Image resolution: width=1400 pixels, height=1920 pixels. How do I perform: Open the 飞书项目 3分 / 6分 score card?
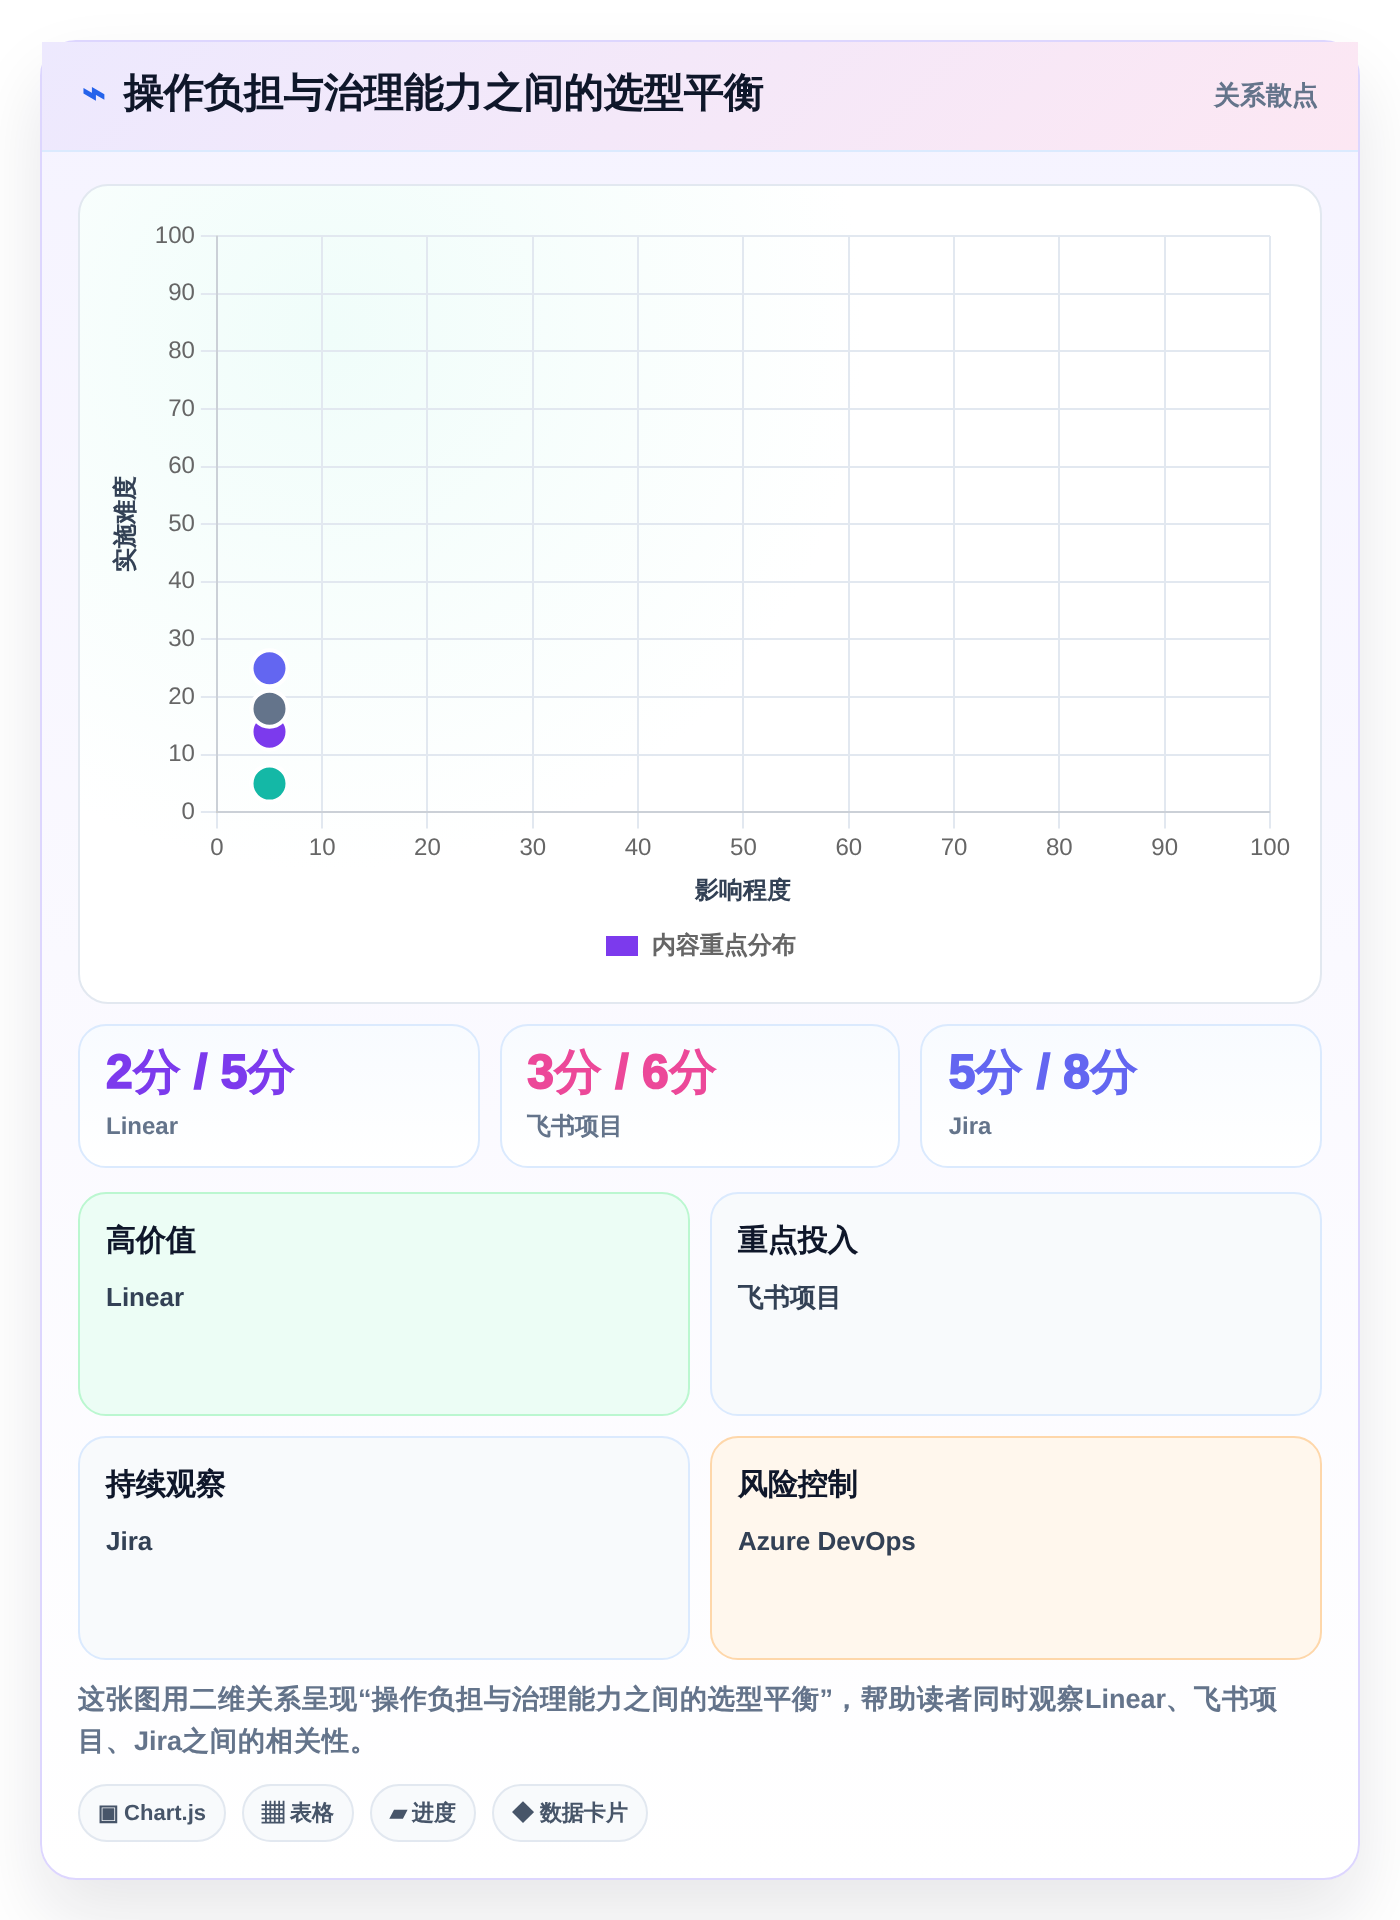pyautogui.click(x=700, y=1096)
